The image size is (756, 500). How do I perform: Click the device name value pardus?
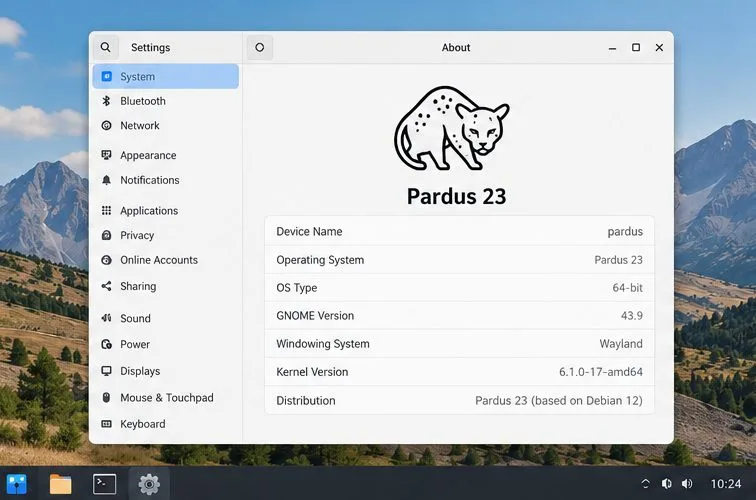(625, 232)
